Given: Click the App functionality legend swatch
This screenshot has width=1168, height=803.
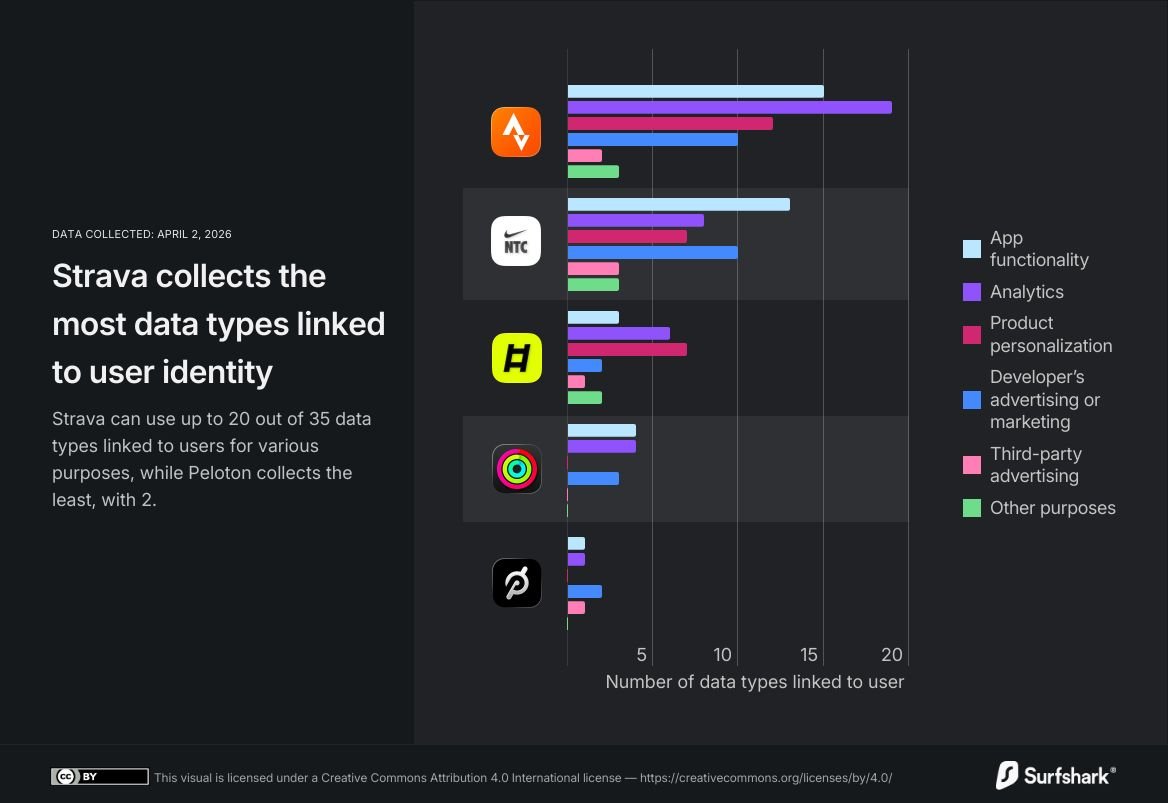Looking at the screenshot, I should [971, 249].
